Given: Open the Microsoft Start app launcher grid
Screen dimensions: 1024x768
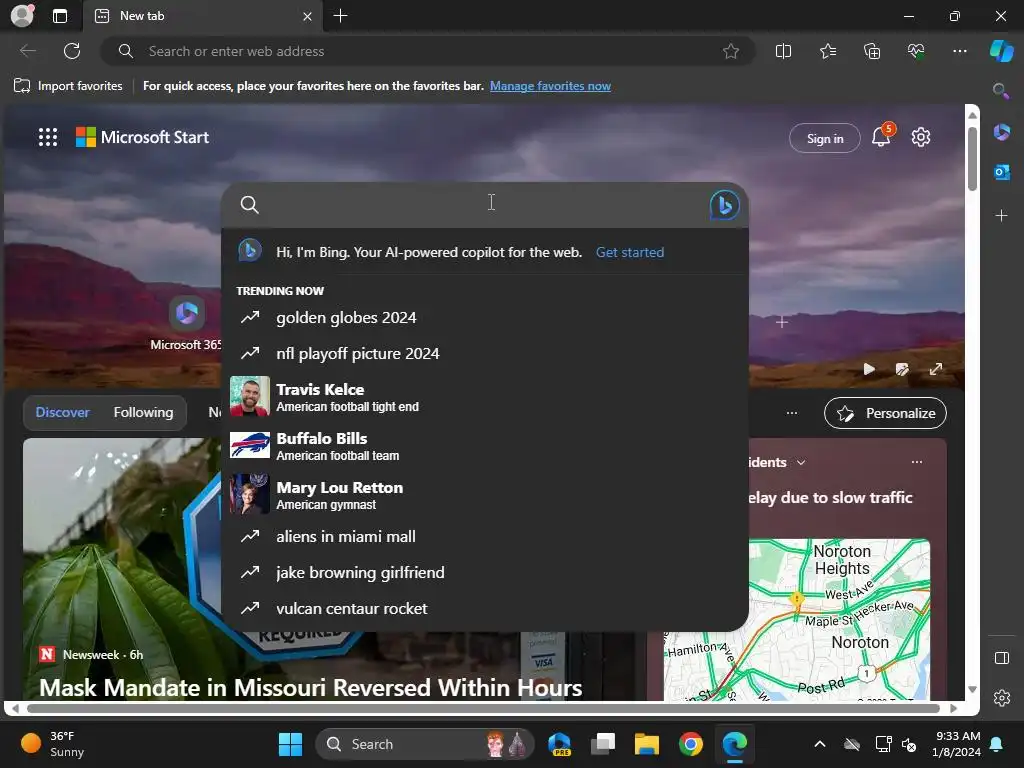Looking at the screenshot, I should (x=48, y=137).
